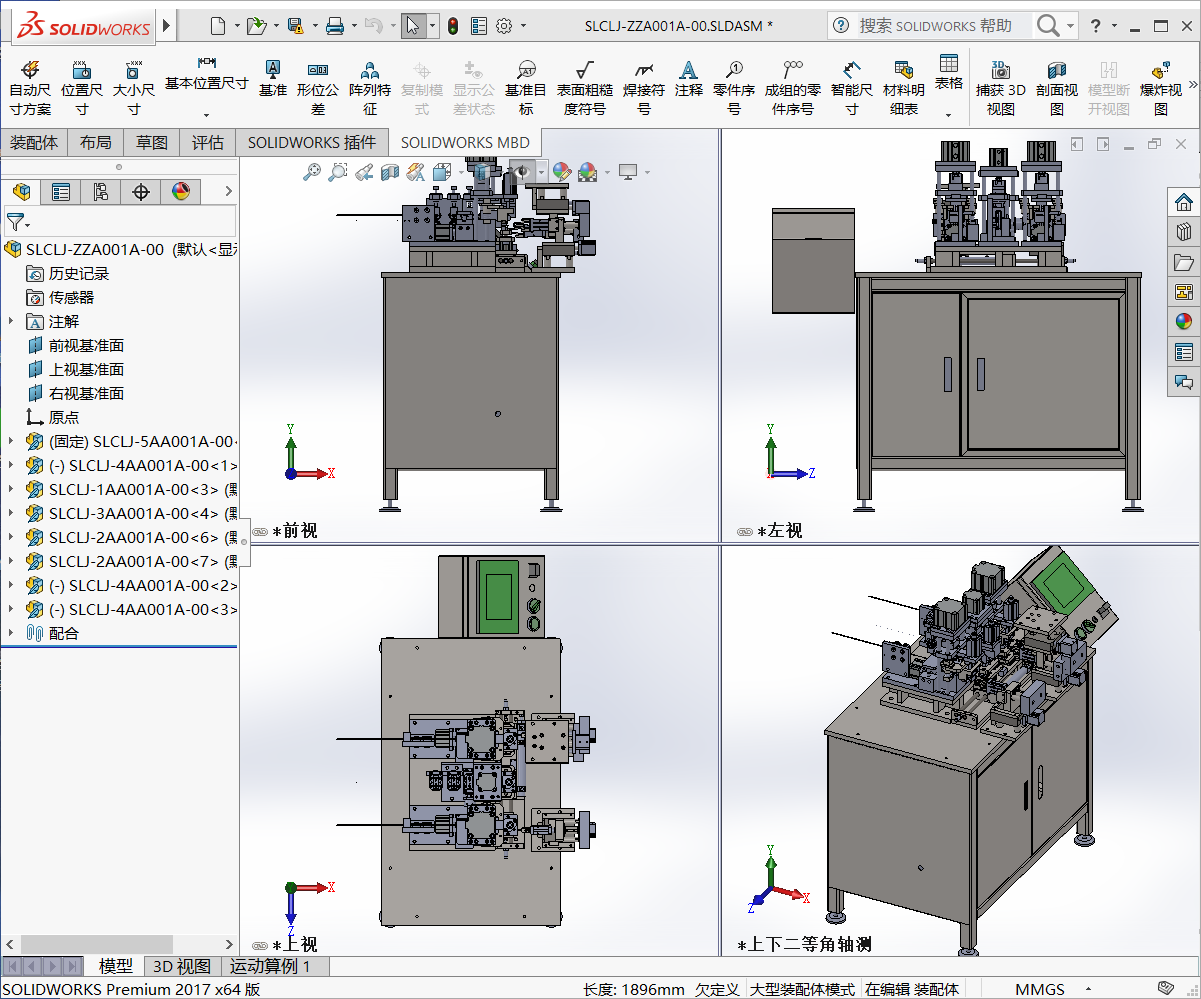Expand the 配合 mates folder
1201x999 pixels.
[x=11, y=633]
